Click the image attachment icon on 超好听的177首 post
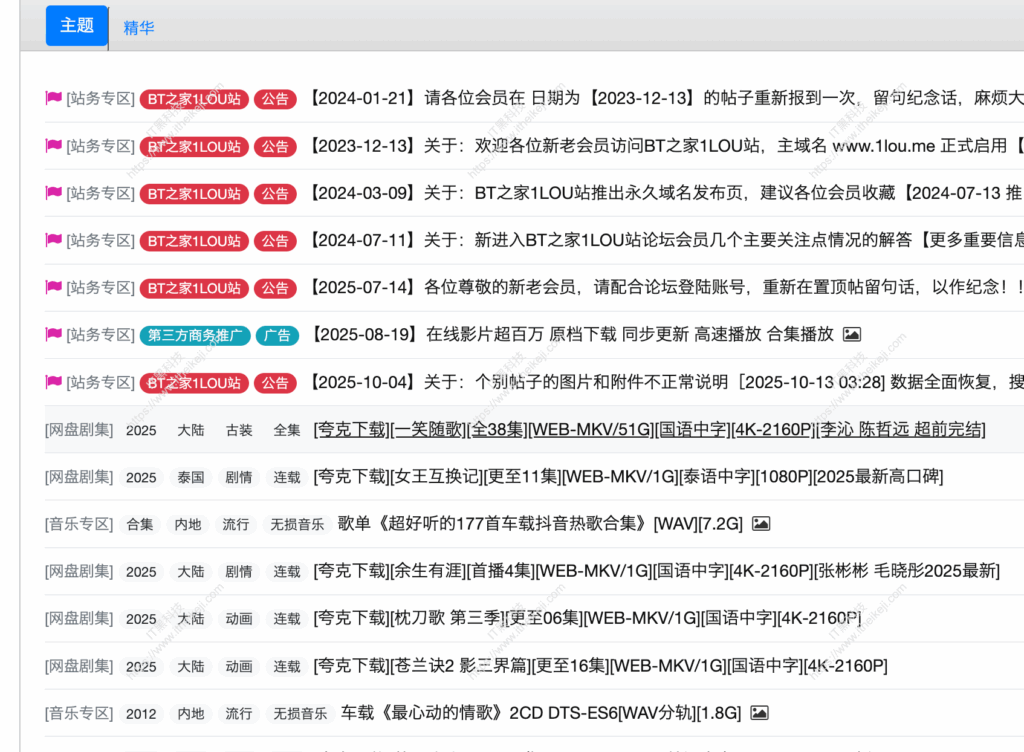1024x752 pixels. click(x=759, y=524)
